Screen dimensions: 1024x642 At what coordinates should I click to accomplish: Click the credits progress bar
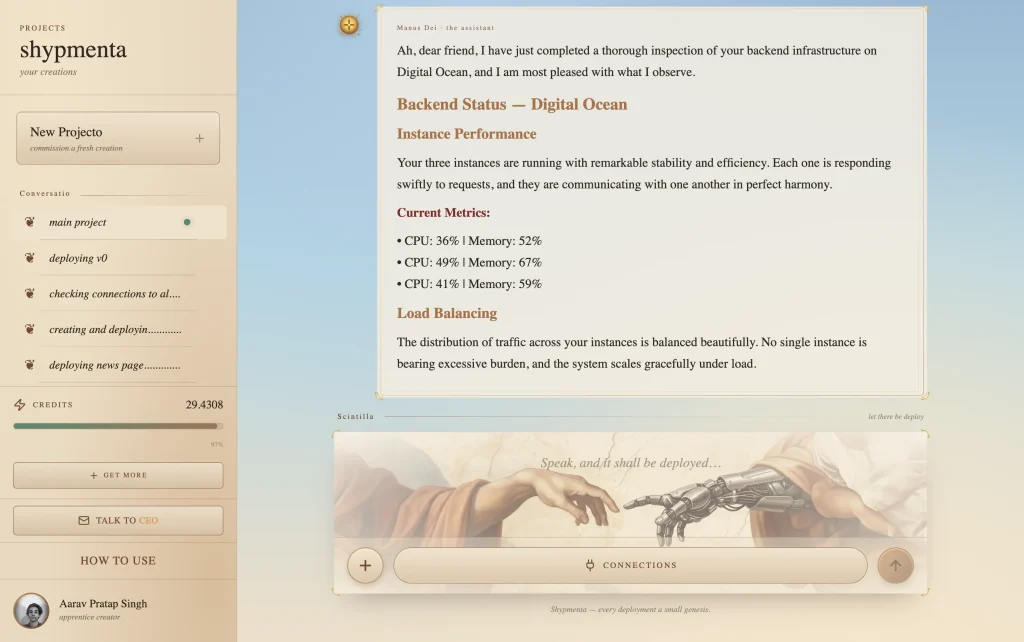(x=118, y=426)
